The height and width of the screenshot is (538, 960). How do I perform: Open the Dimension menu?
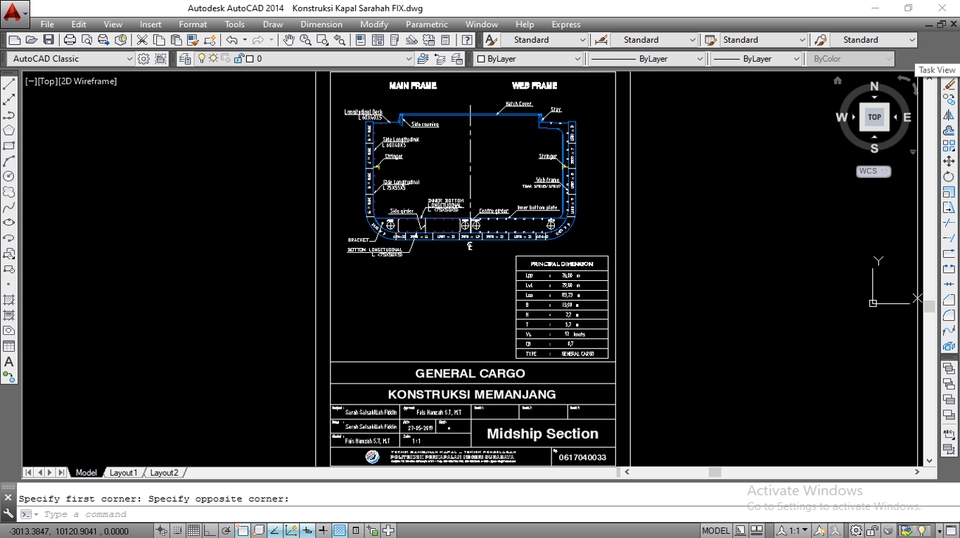321,24
